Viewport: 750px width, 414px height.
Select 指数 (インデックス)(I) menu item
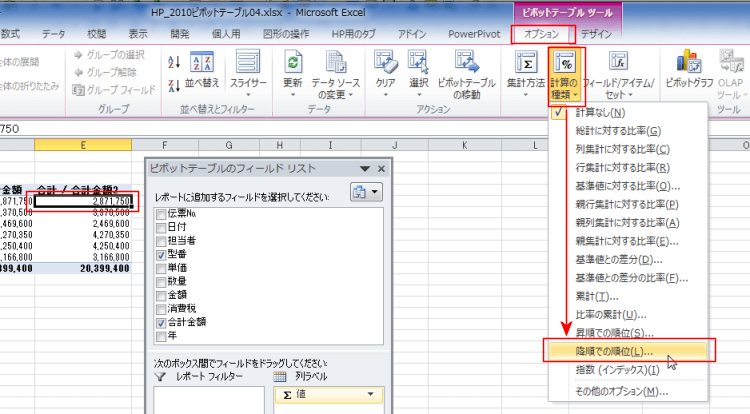[x=628, y=370]
